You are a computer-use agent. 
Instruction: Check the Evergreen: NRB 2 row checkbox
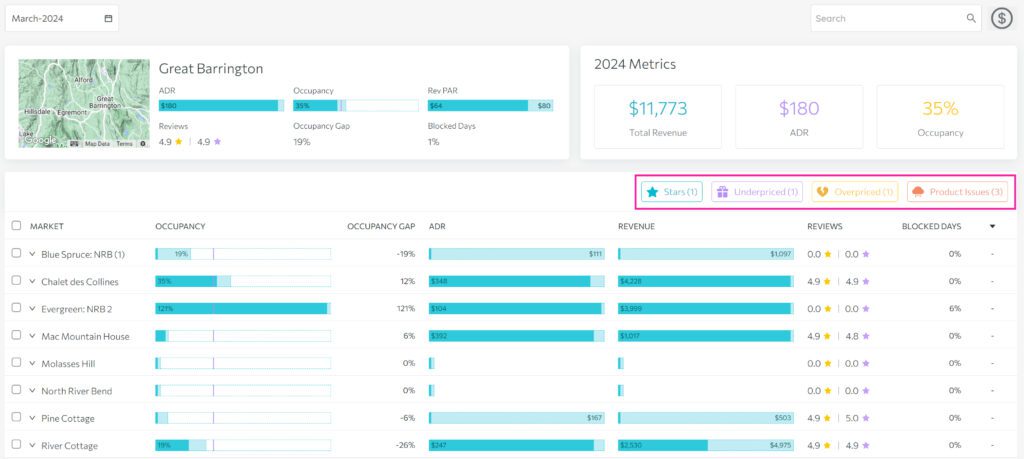pos(16,308)
